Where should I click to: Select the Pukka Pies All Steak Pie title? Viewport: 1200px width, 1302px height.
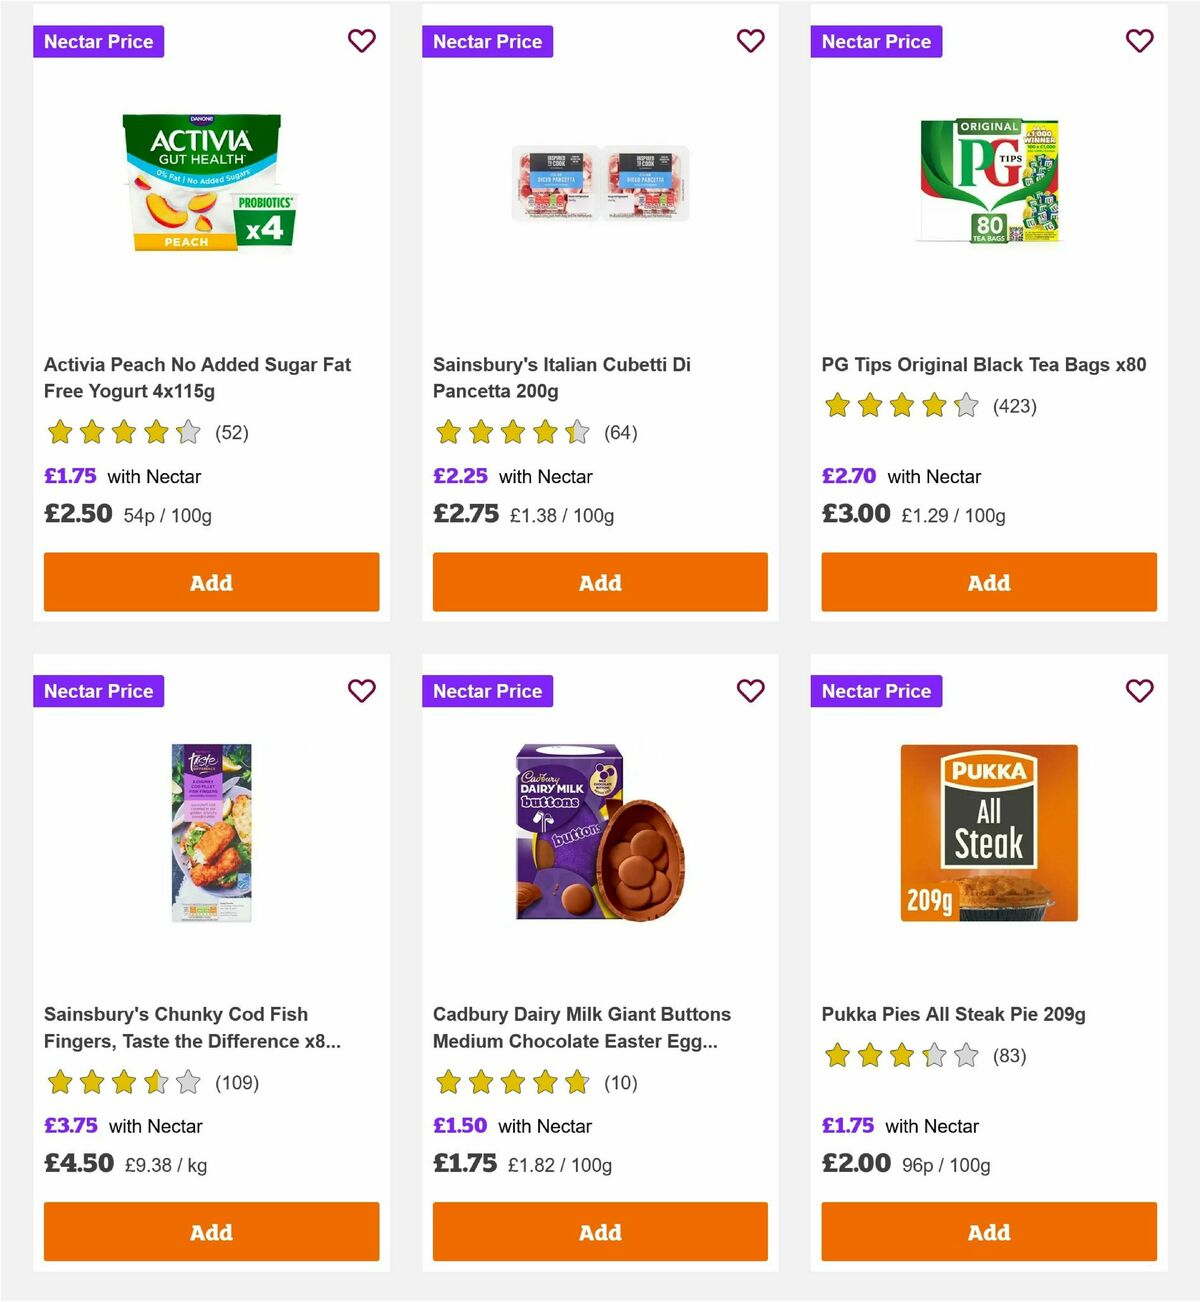click(x=953, y=1014)
